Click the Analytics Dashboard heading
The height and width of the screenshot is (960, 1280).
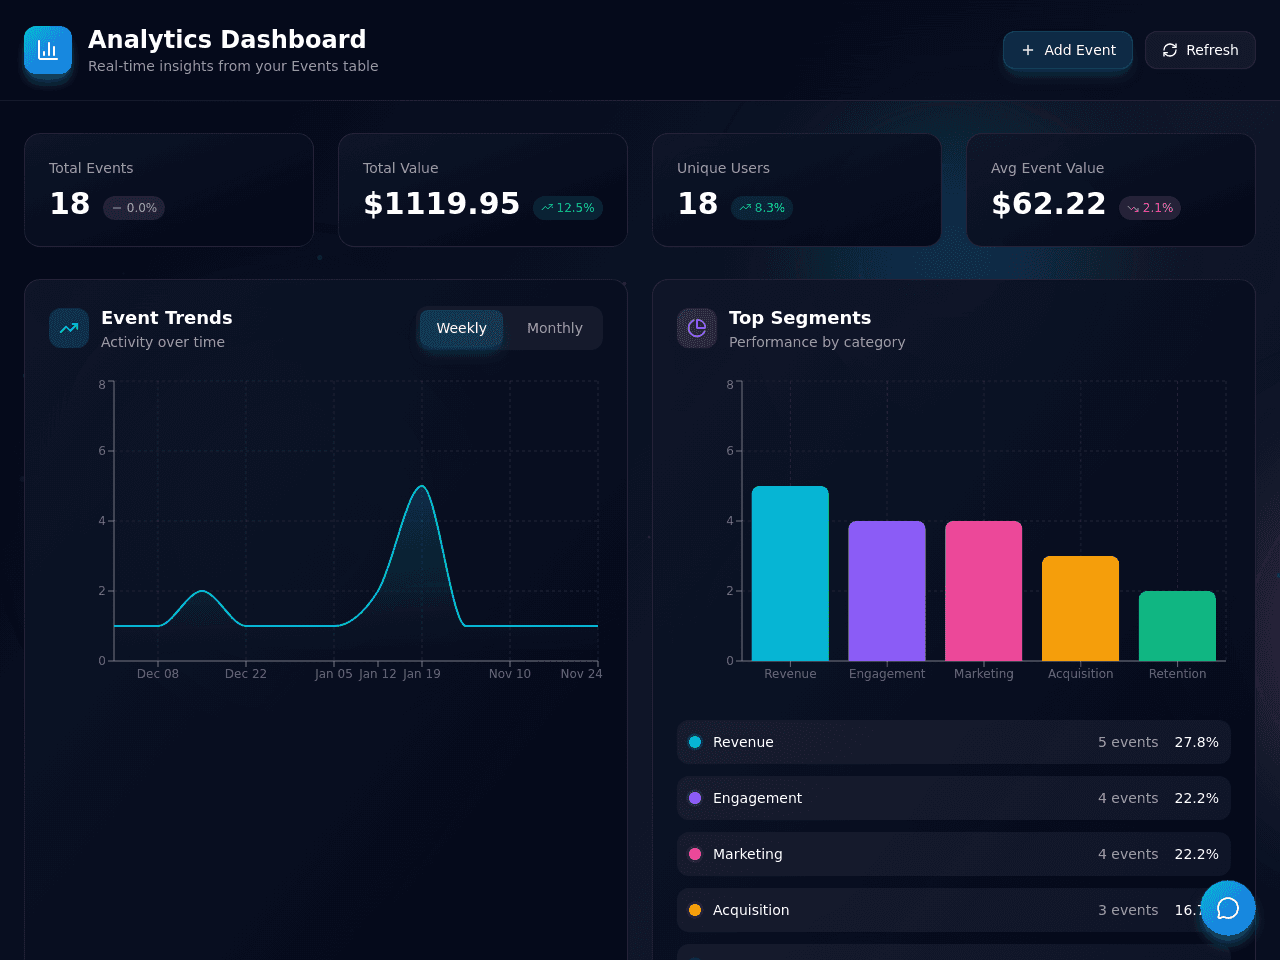[x=227, y=39]
